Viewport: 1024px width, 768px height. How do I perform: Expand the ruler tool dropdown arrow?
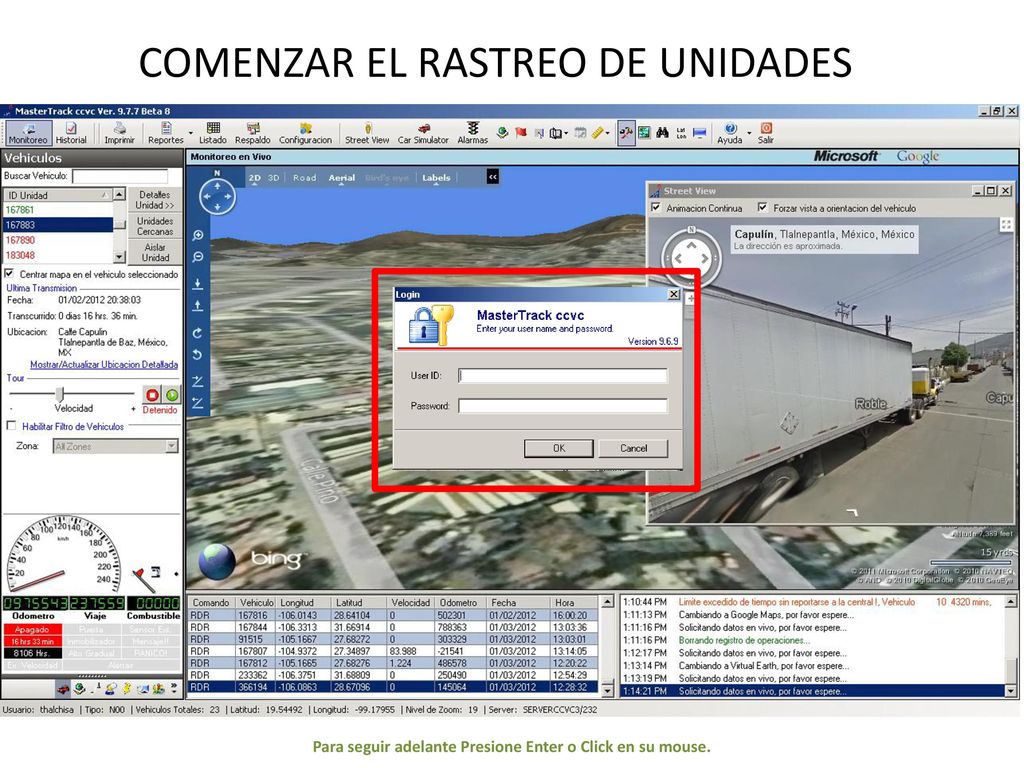pos(608,133)
